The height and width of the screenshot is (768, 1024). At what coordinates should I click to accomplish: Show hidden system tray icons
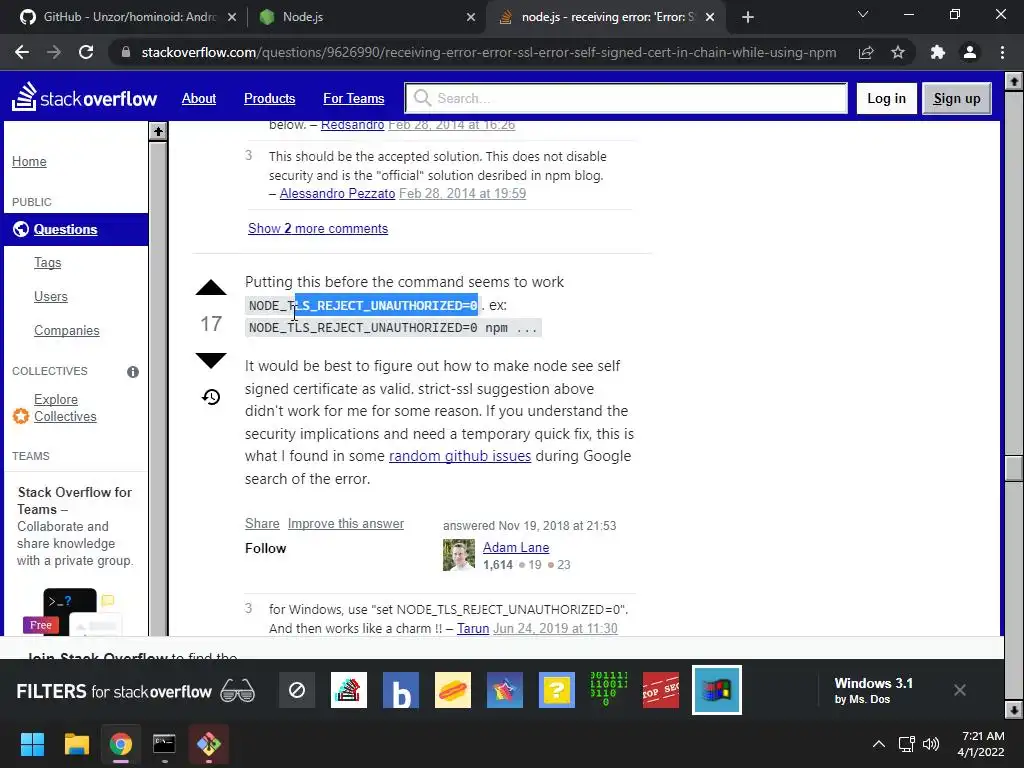[879, 744]
